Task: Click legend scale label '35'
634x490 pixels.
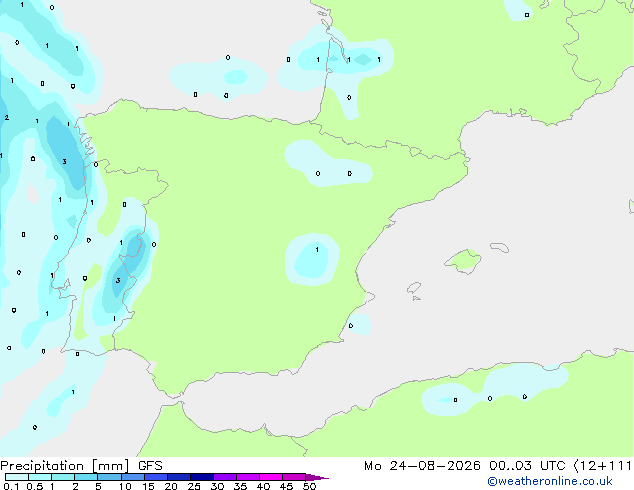Action: click(240, 486)
